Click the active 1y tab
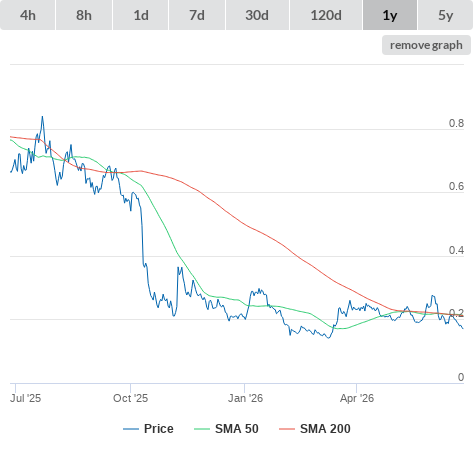This screenshot has width=474, height=455. click(390, 15)
